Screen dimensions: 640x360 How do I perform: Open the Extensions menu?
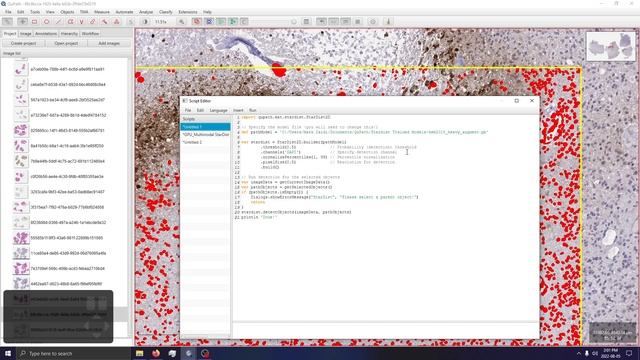(x=188, y=12)
